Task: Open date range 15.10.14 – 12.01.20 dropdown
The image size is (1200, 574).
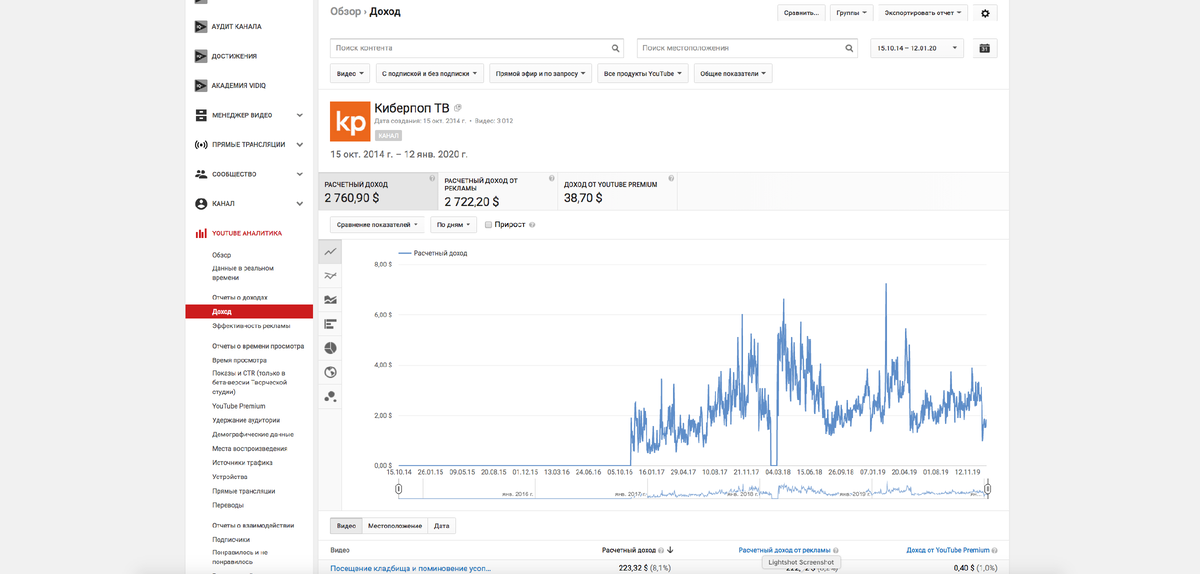Action: [917, 47]
